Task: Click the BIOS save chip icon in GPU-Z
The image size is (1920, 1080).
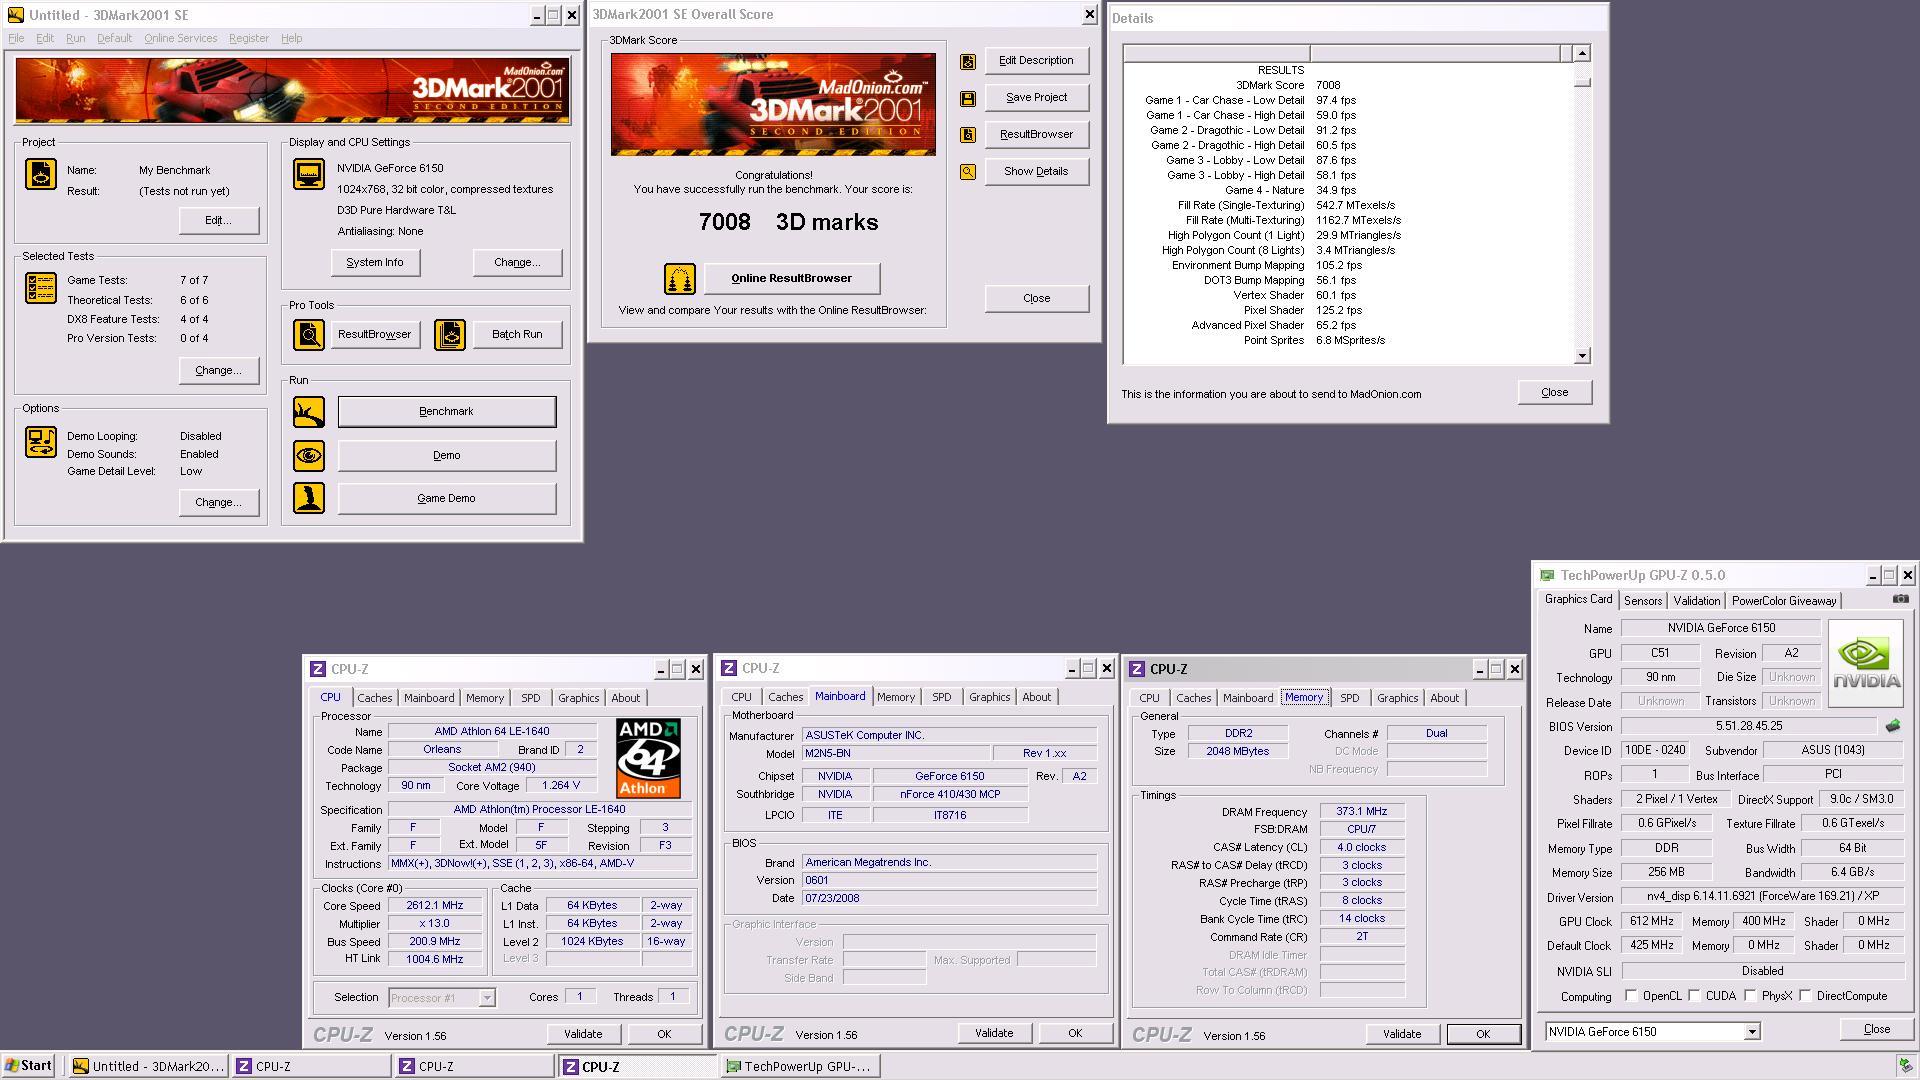Action: tap(1892, 726)
